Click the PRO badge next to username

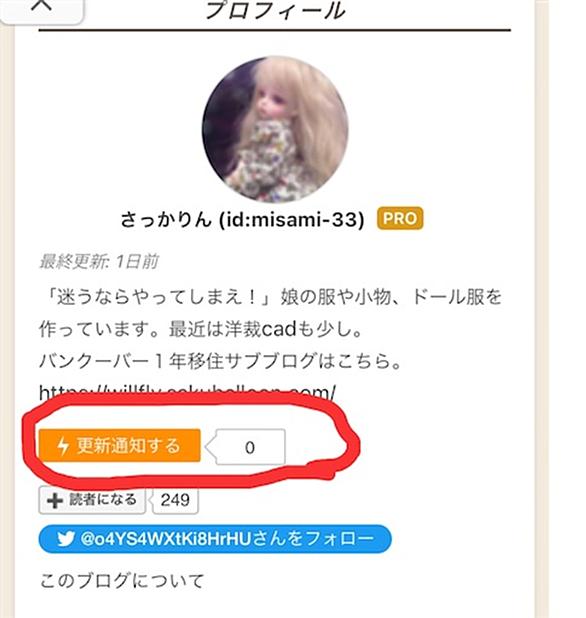pos(400,218)
